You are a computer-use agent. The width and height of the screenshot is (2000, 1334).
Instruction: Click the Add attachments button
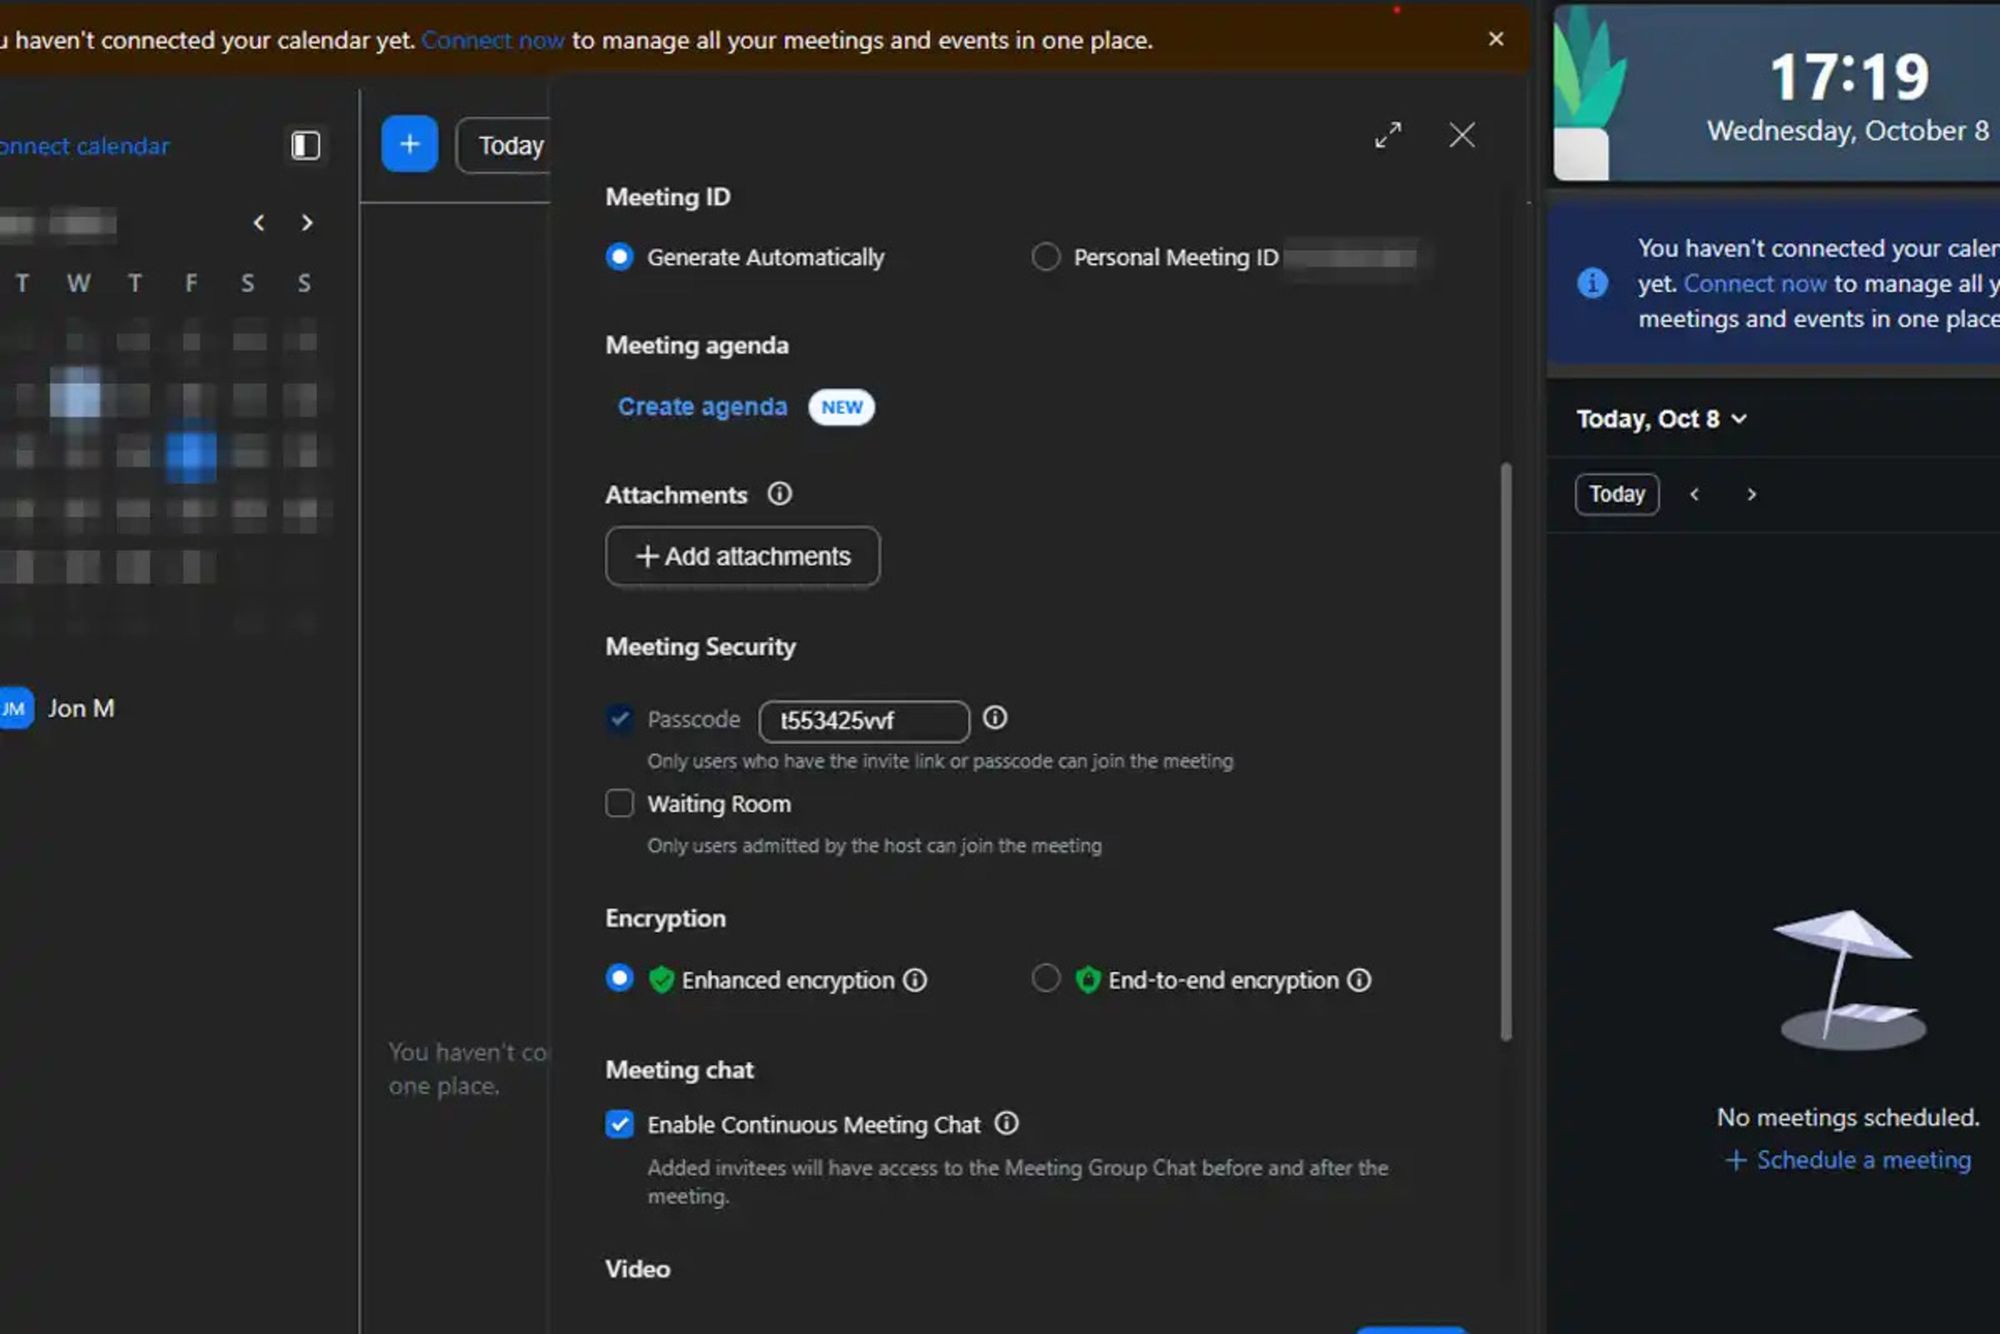pyautogui.click(x=742, y=556)
